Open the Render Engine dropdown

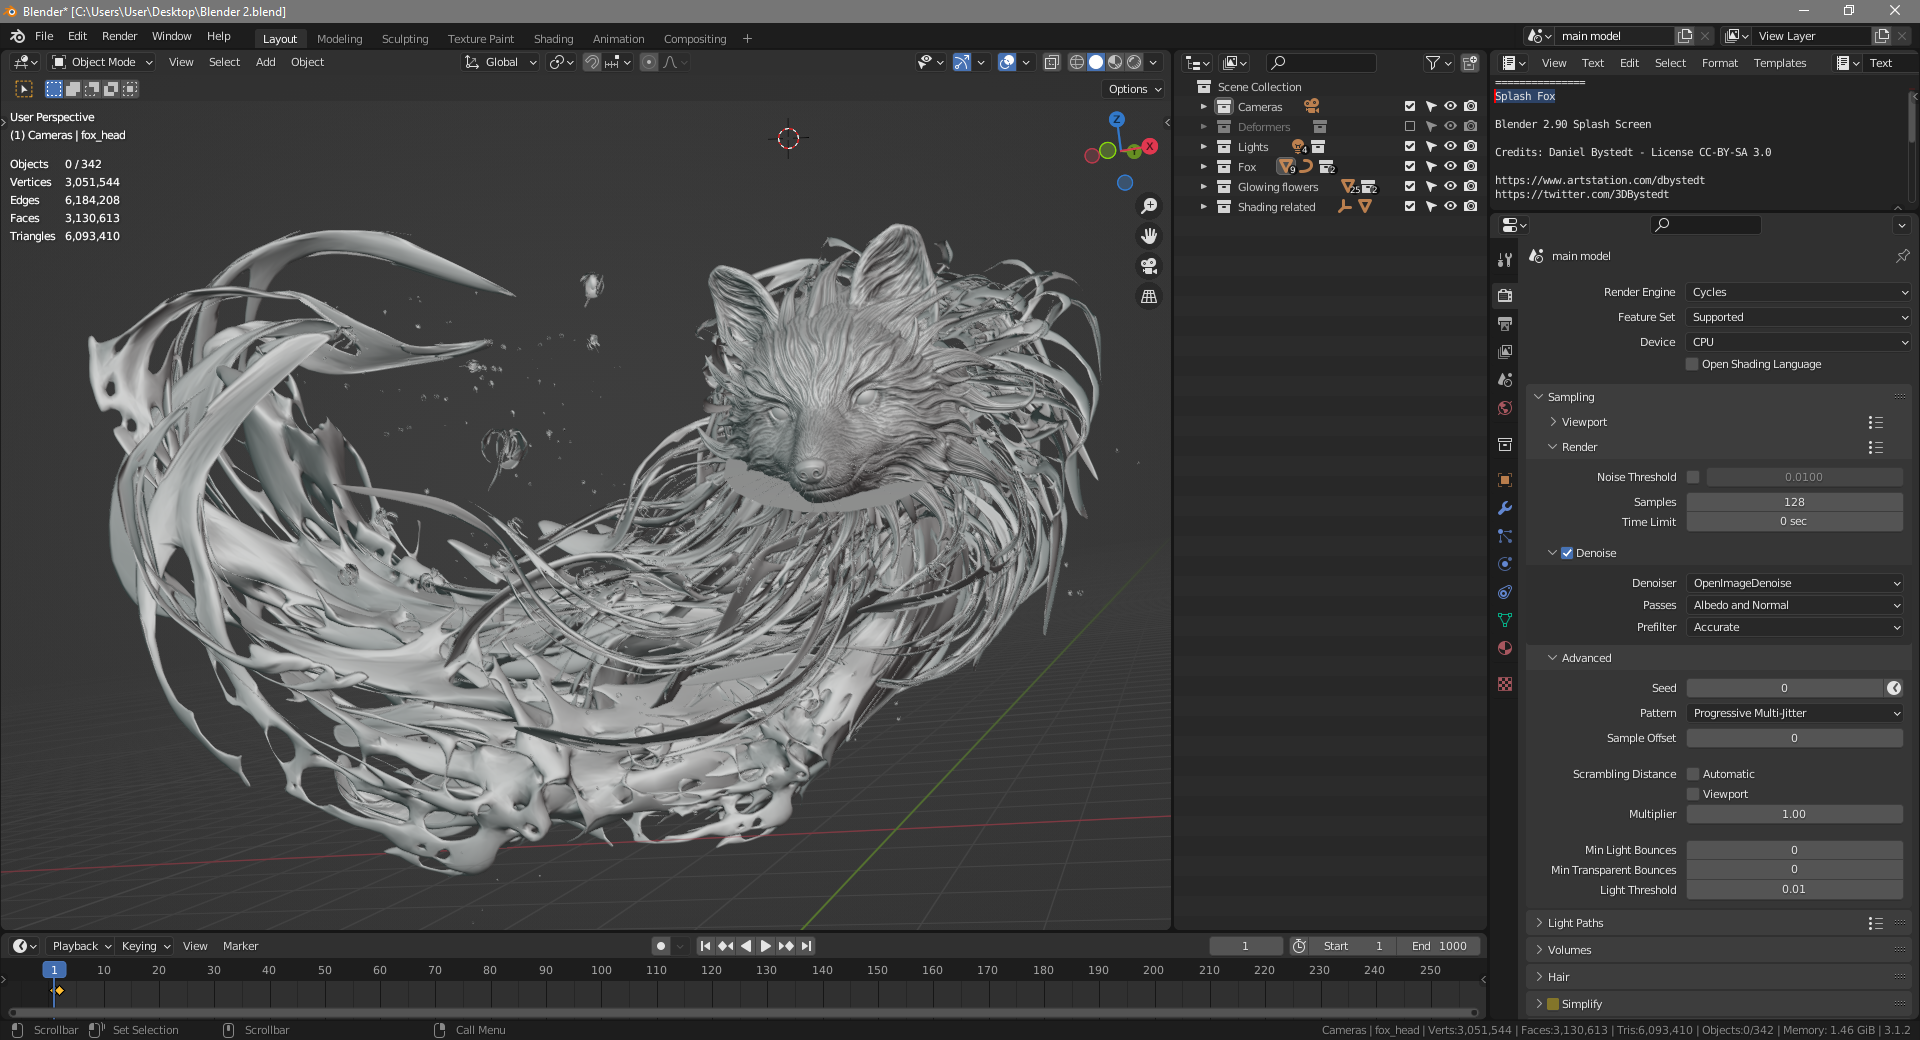pos(1798,292)
